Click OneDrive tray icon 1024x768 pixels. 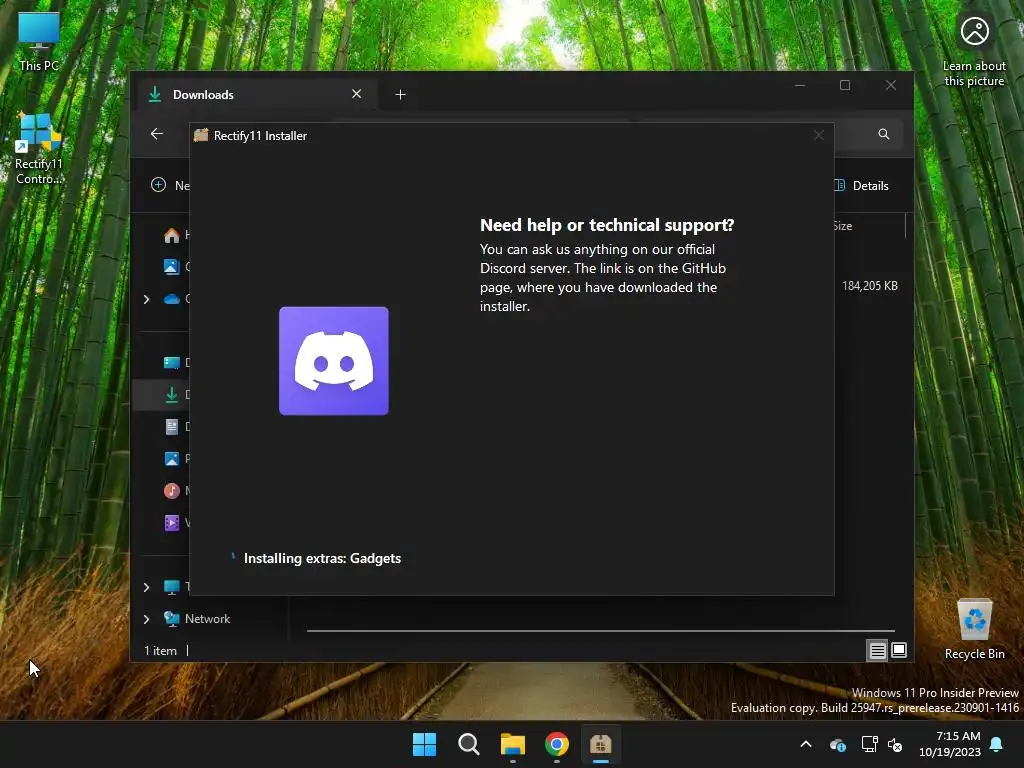click(x=838, y=744)
